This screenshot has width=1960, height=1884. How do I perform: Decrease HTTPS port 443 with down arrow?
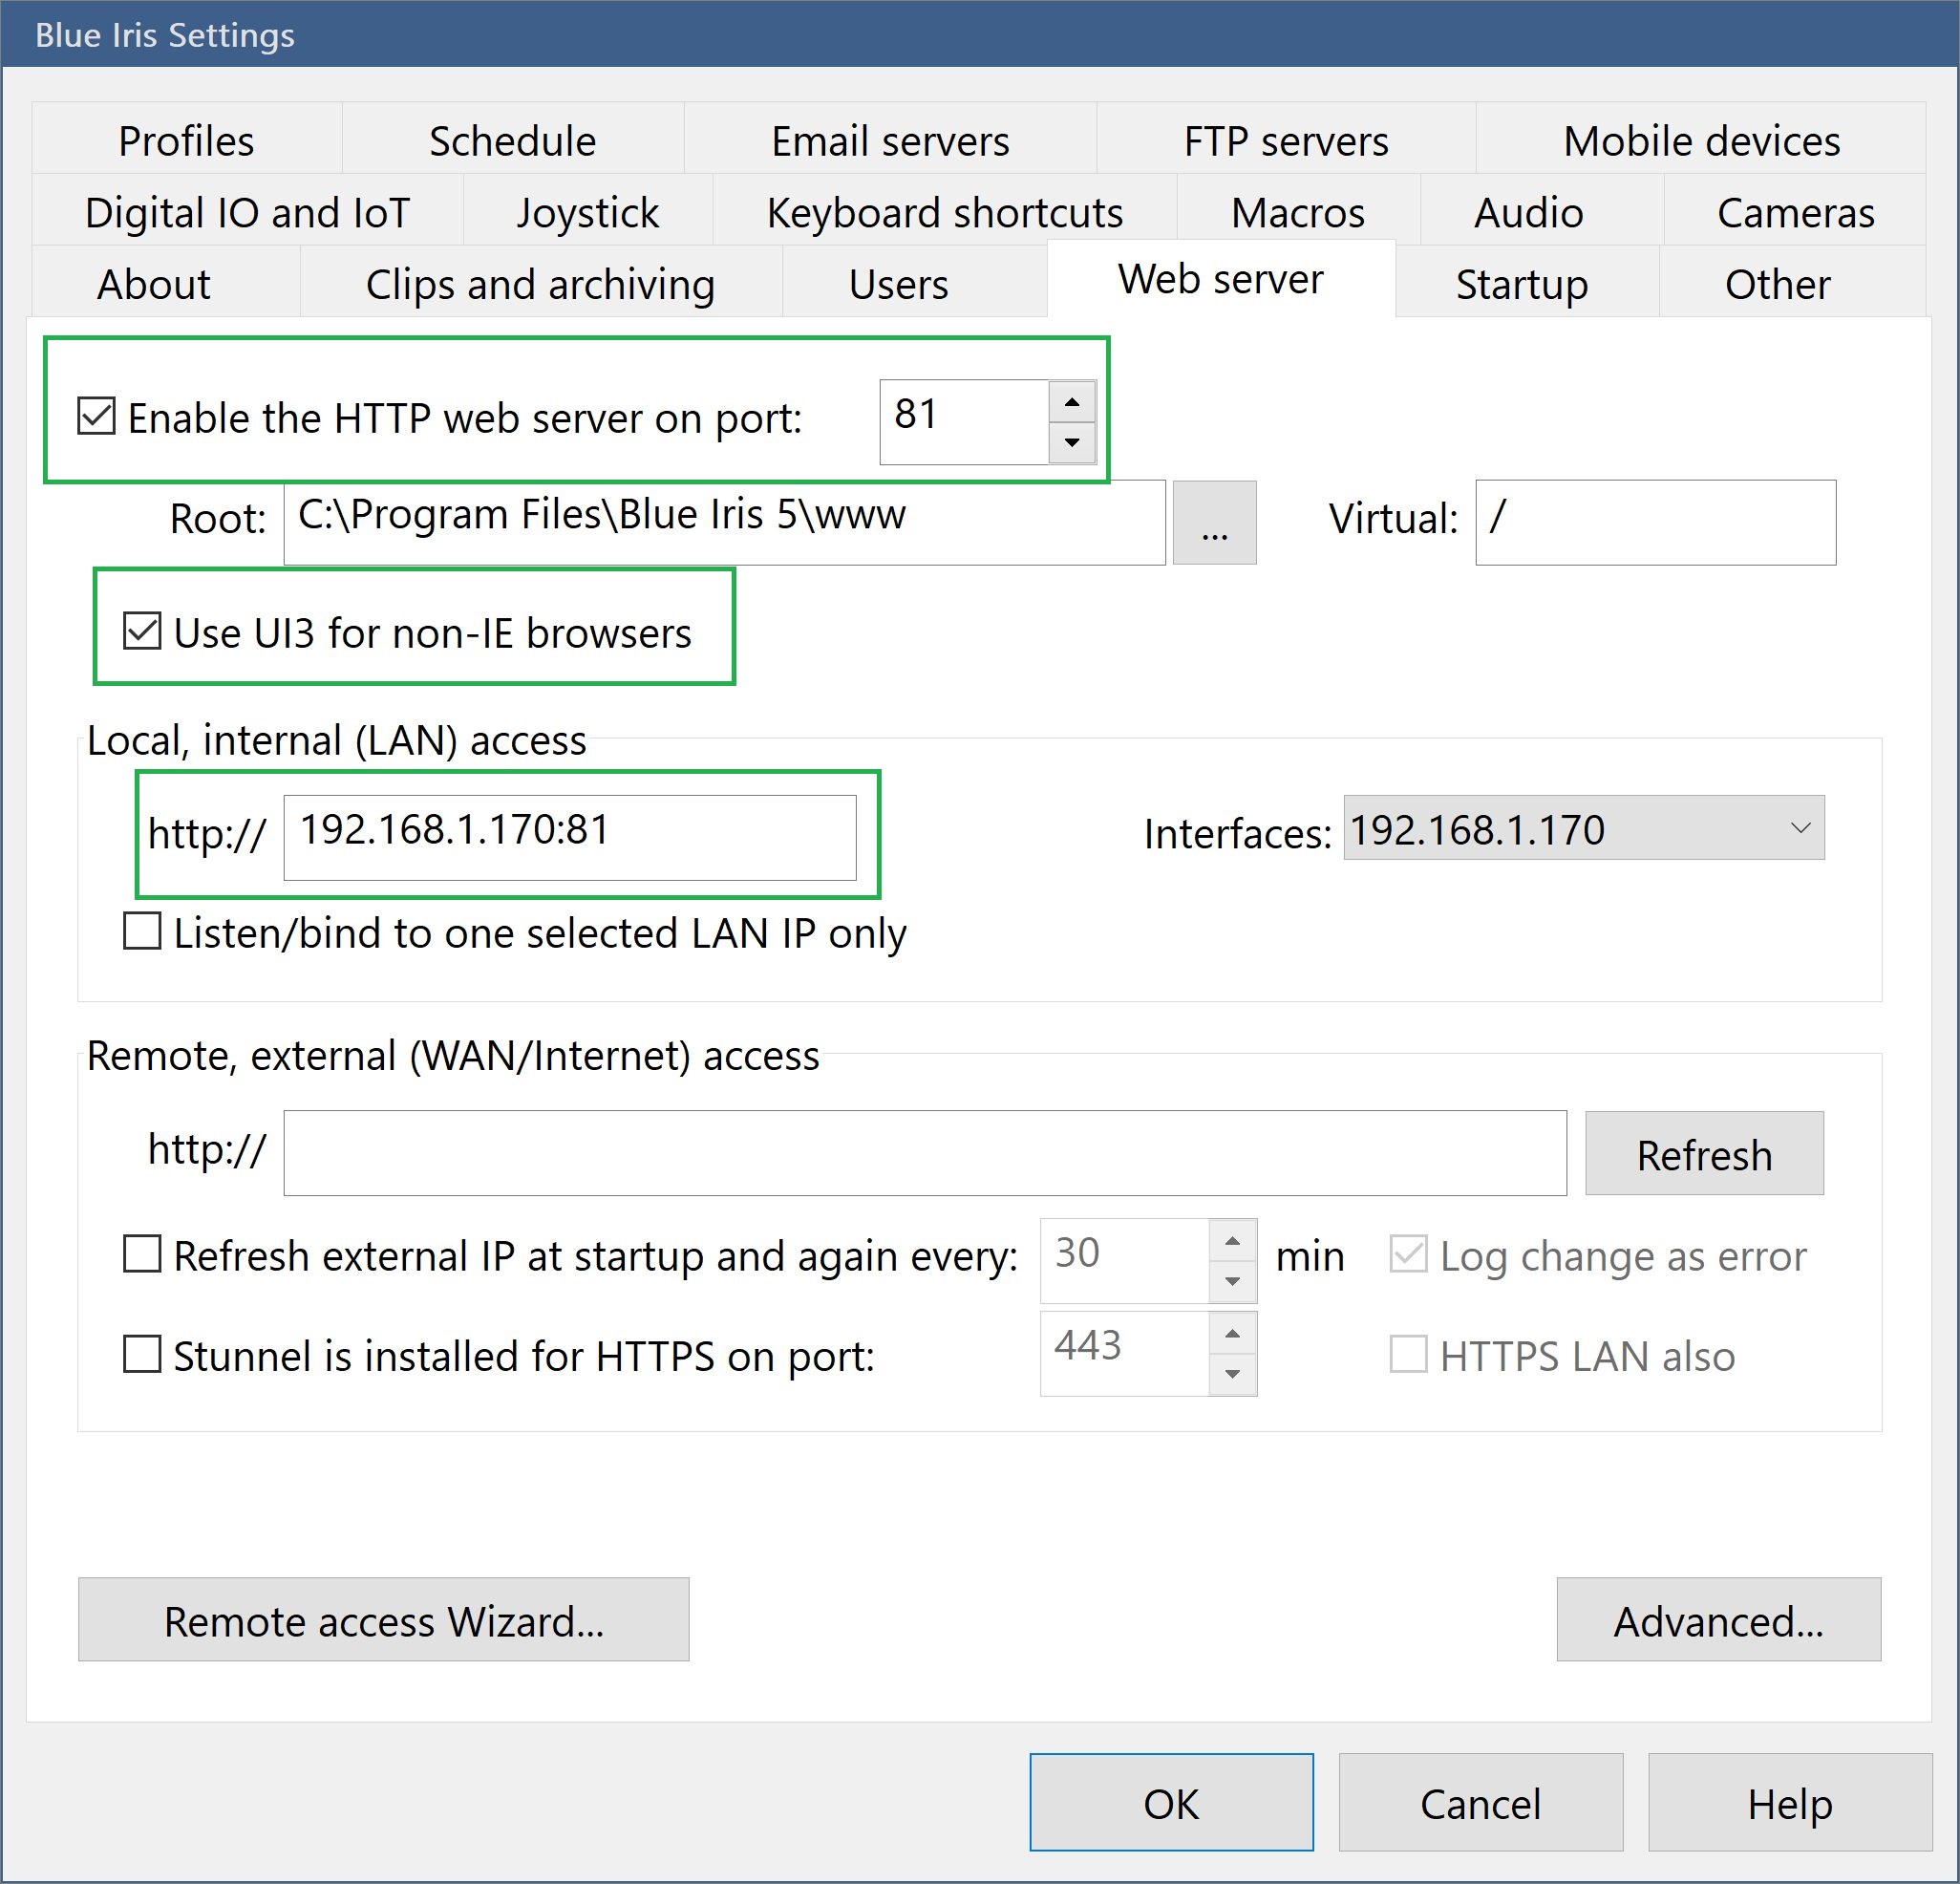pyautogui.click(x=1232, y=1374)
